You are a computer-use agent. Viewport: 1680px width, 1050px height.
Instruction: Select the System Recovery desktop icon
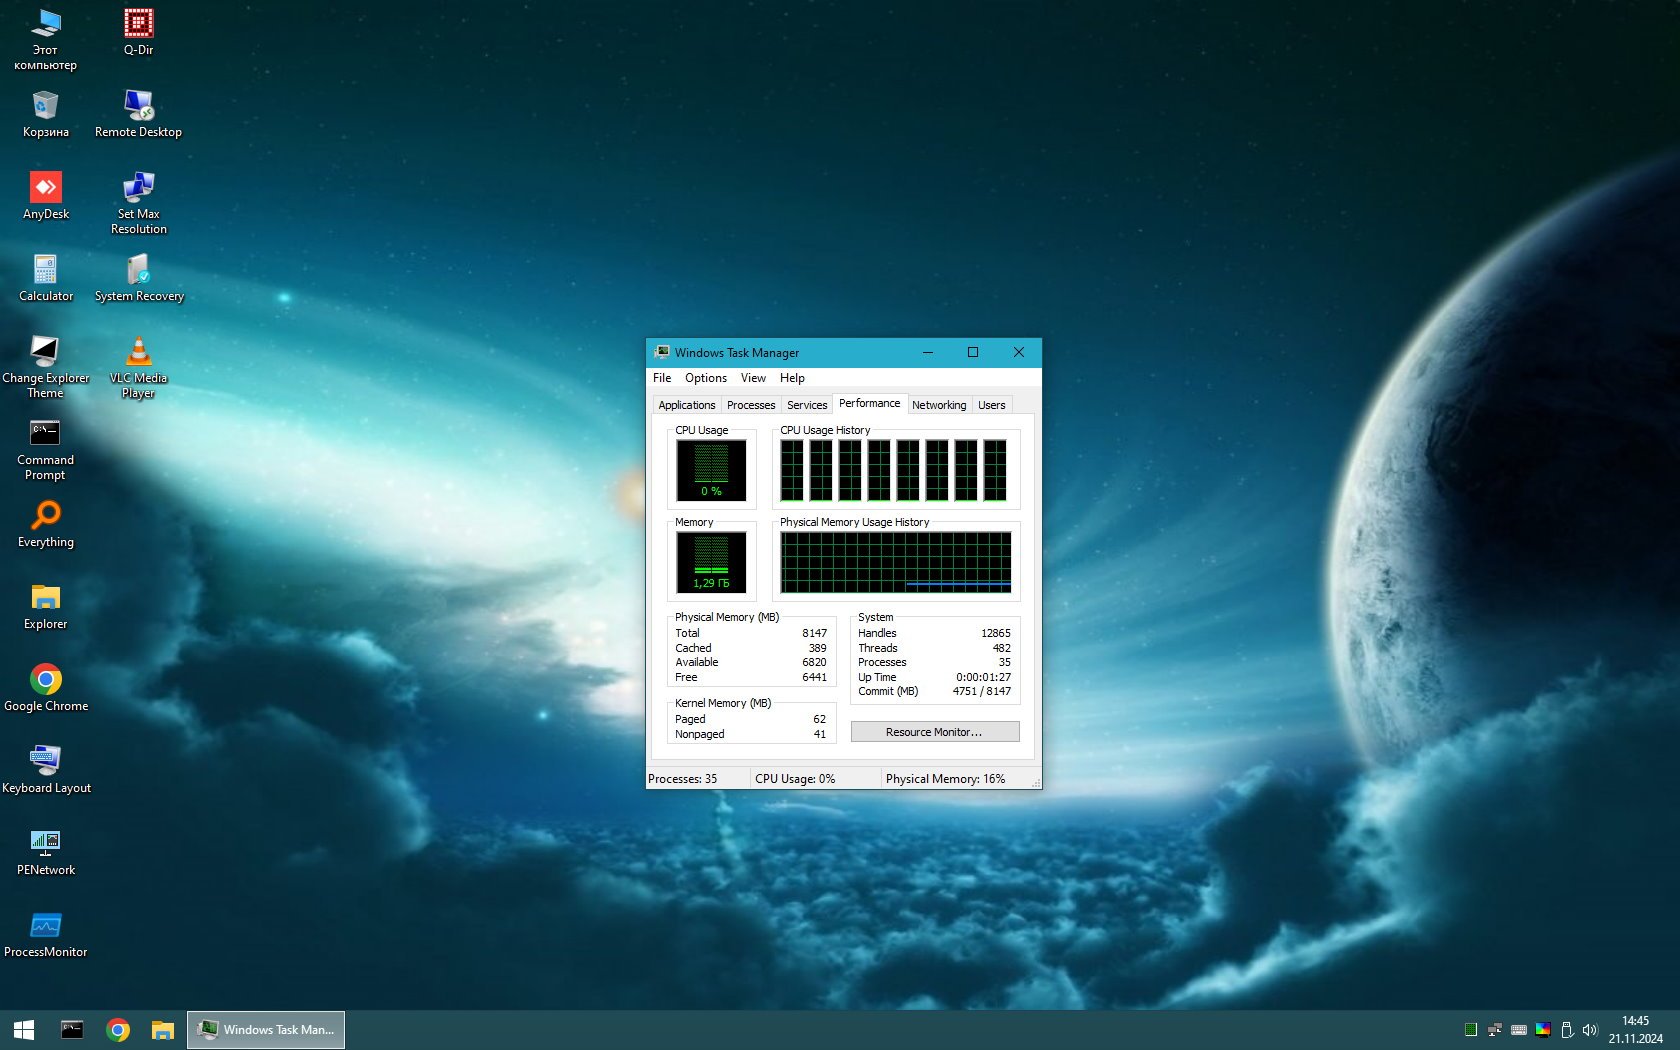tap(138, 271)
